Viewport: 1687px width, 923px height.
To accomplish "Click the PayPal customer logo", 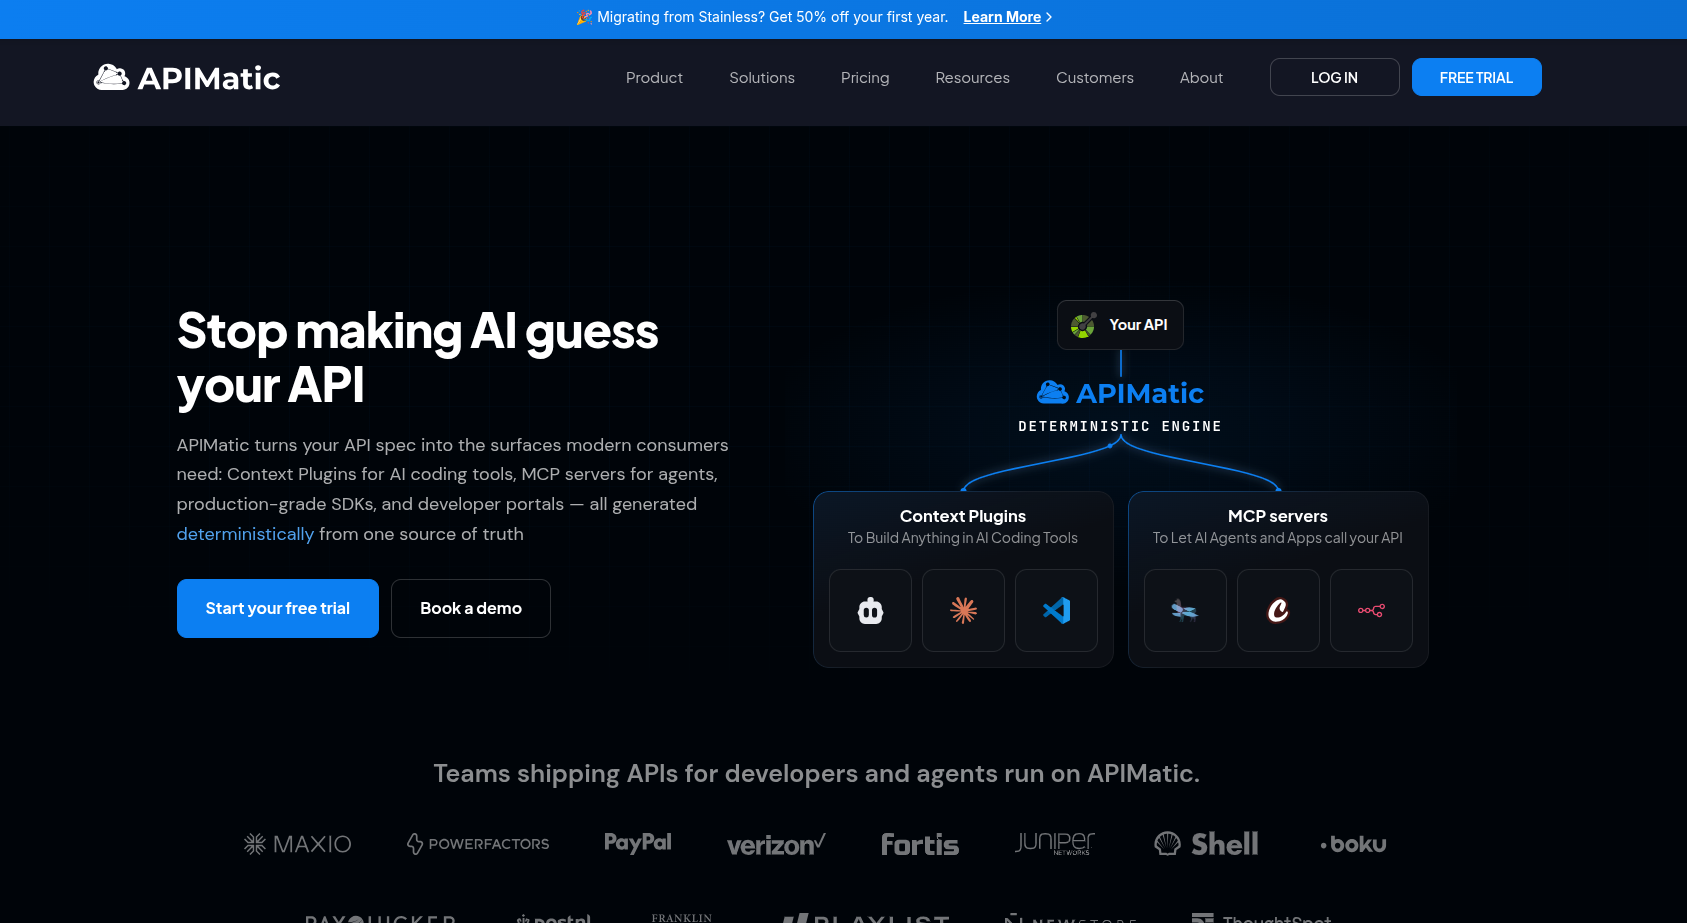I will (638, 843).
